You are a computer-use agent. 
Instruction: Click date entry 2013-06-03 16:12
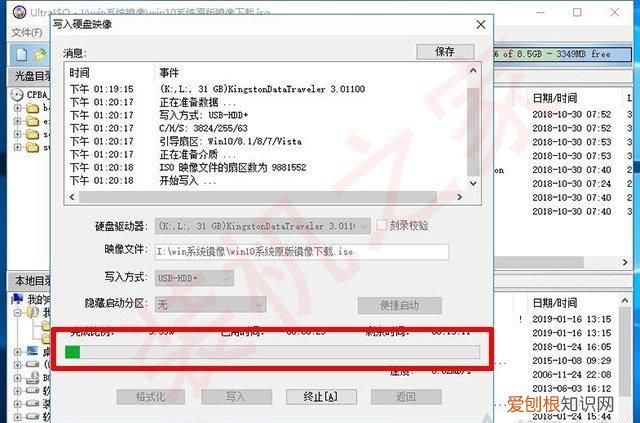pos(571,388)
